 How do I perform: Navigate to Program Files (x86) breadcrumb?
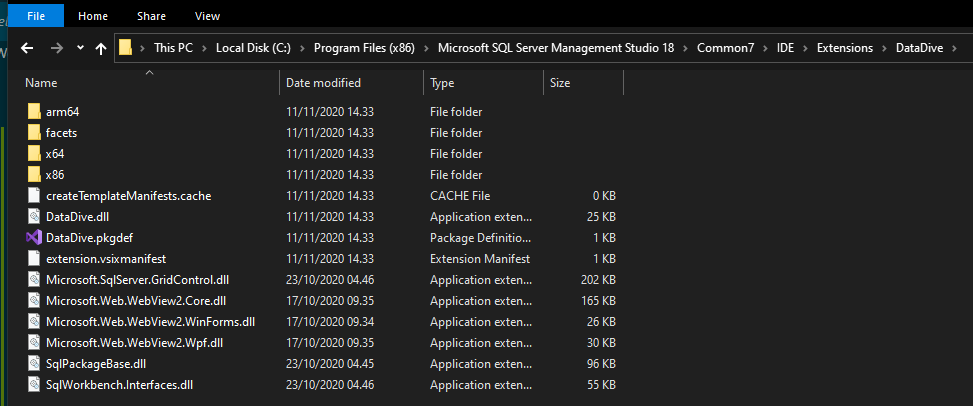(x=364, y=48)
